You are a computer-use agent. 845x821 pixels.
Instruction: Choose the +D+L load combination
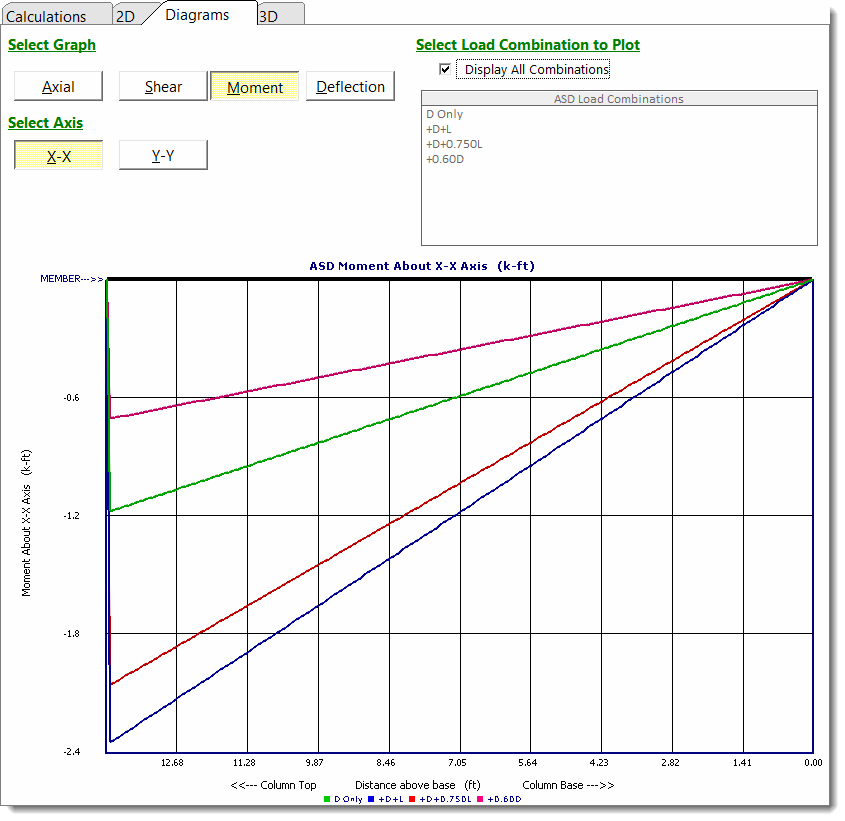440,129
